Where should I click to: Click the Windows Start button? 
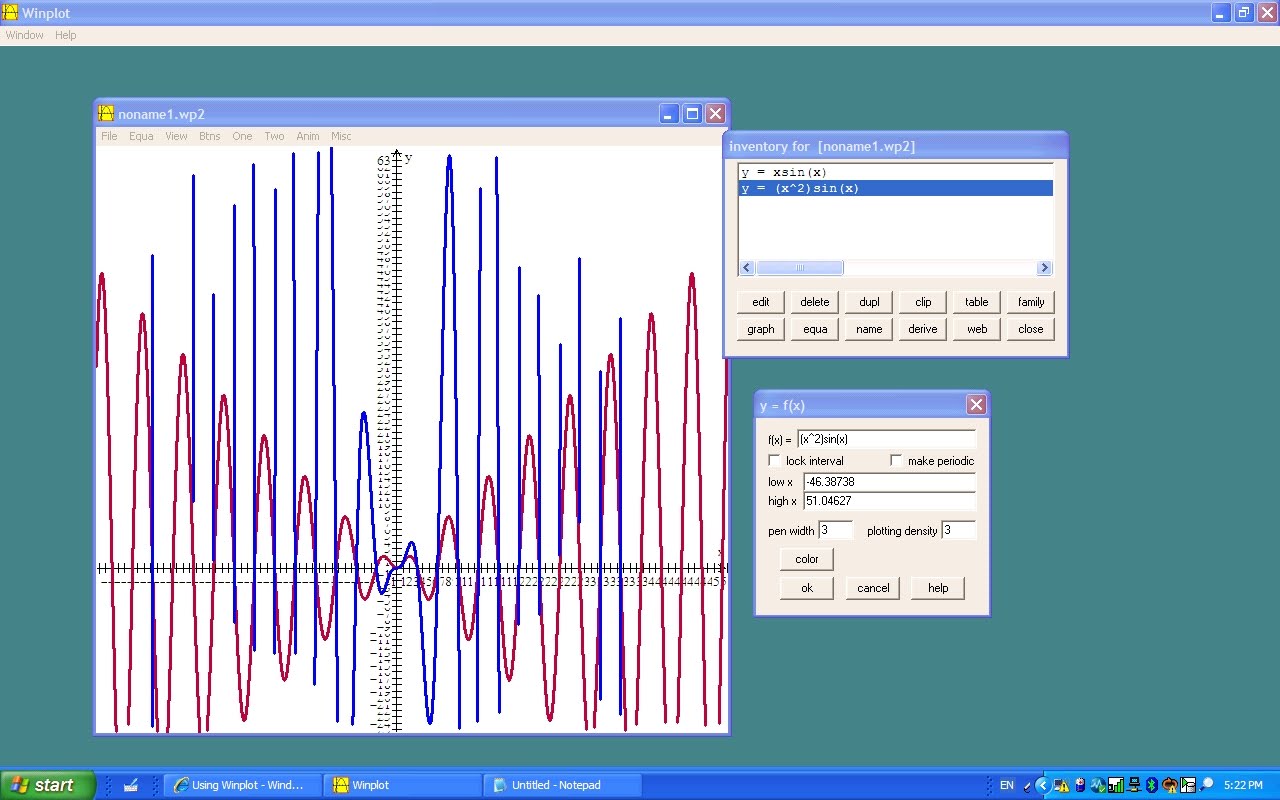[x=45, y=785]
